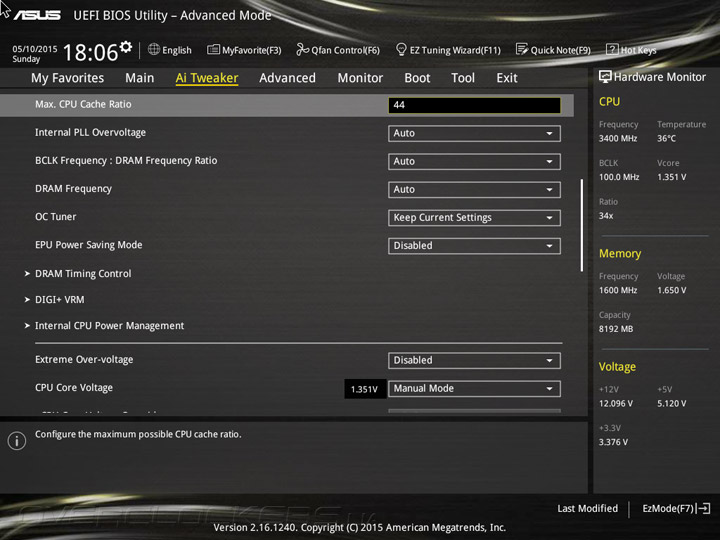Click the globe language icon
720x540 pixels.
point(154,49)
